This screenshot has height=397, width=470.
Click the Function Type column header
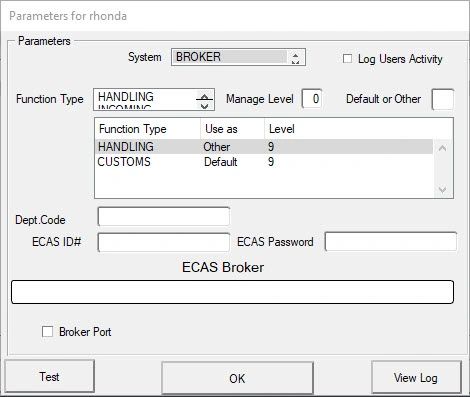pyautogui.click(x=148, y=129)
